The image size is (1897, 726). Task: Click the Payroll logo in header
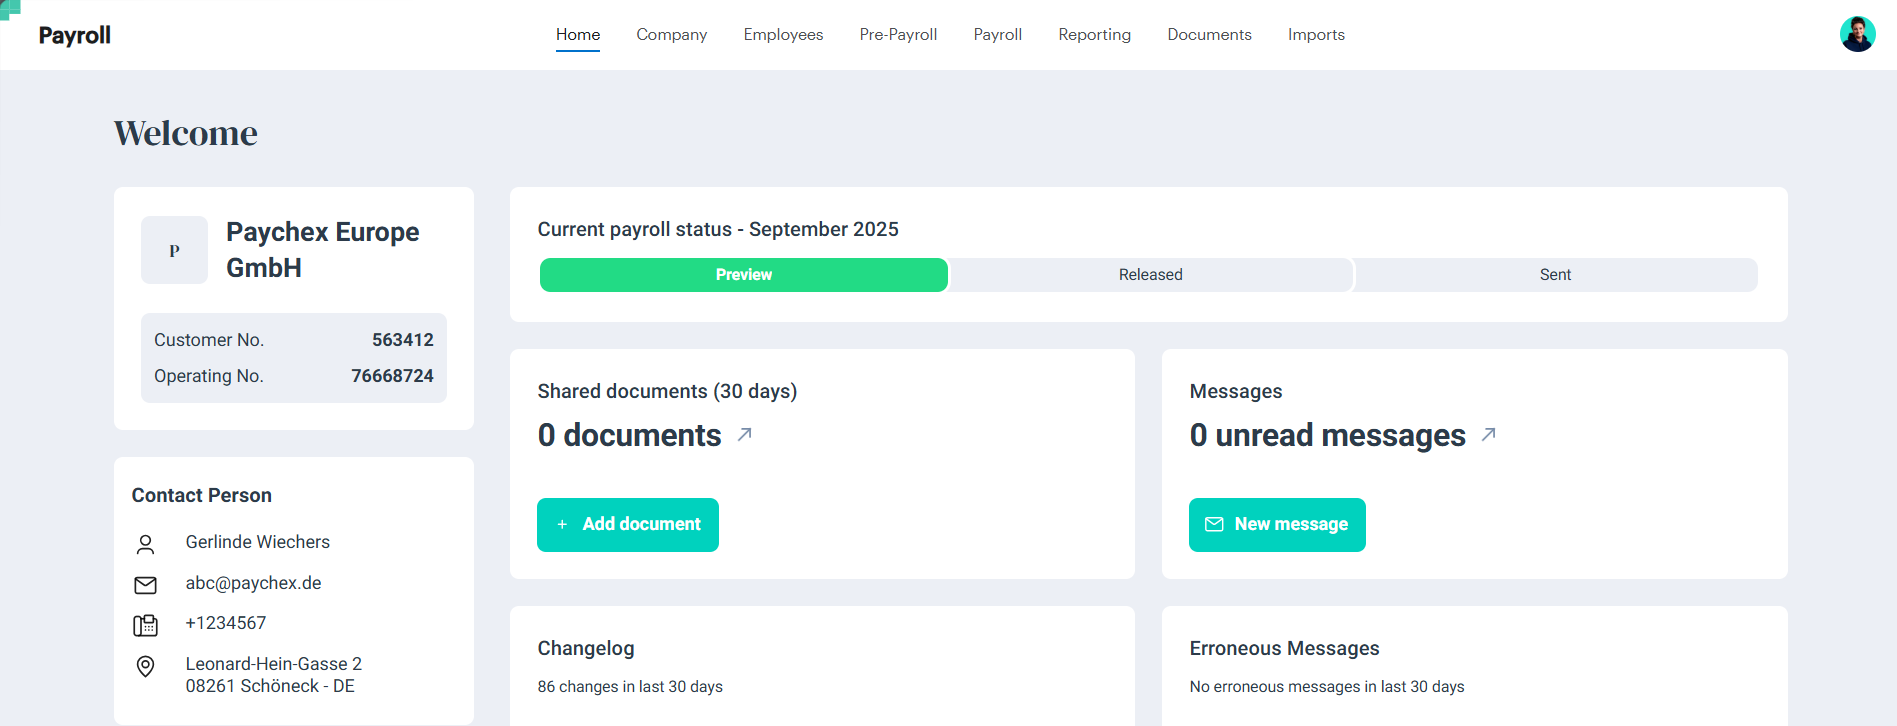[x=74, y=35]
